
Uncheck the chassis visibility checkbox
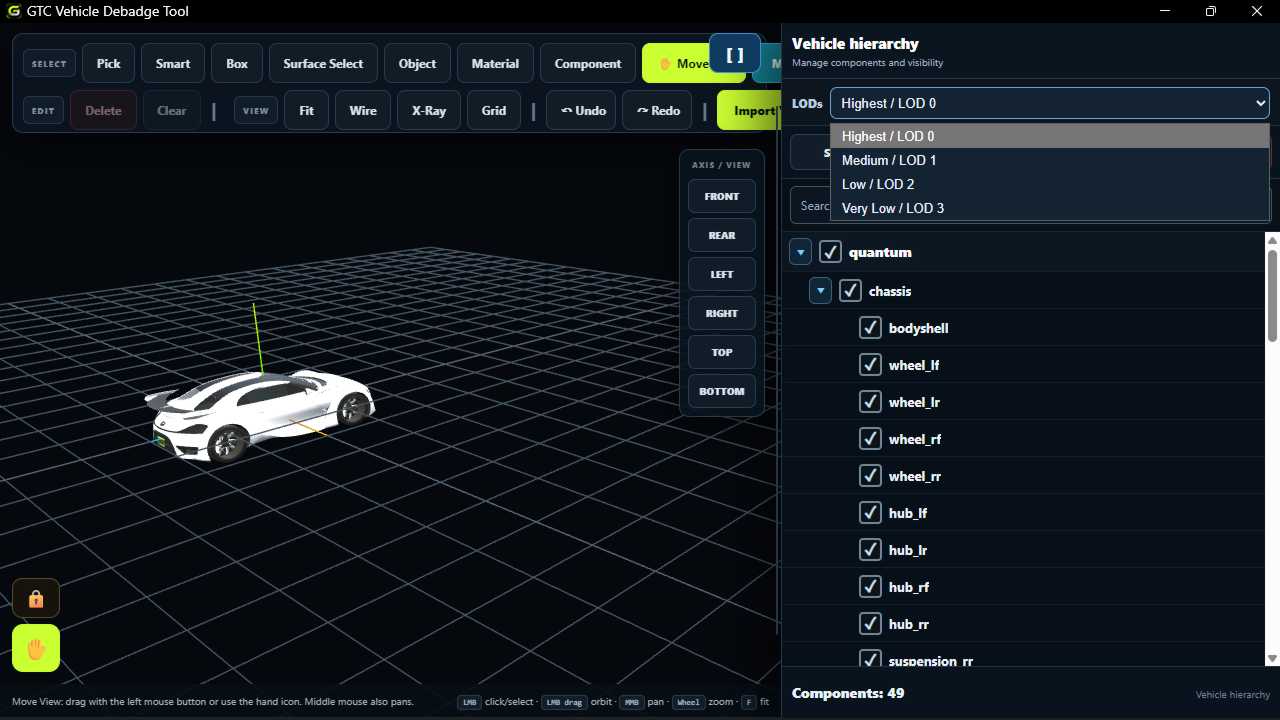pos(850,291)
